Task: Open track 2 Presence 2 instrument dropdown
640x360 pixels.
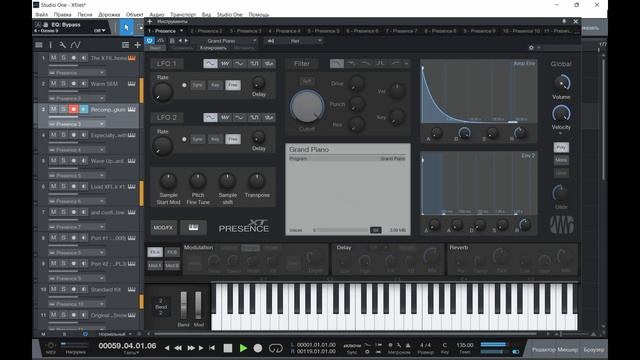Action: (77, 98)
